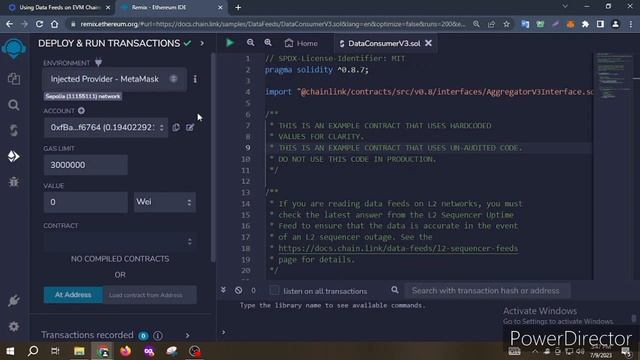Screen dimensions: 640x360
Task: Open the Contract selection dropdown
Action: pos(120,241)
